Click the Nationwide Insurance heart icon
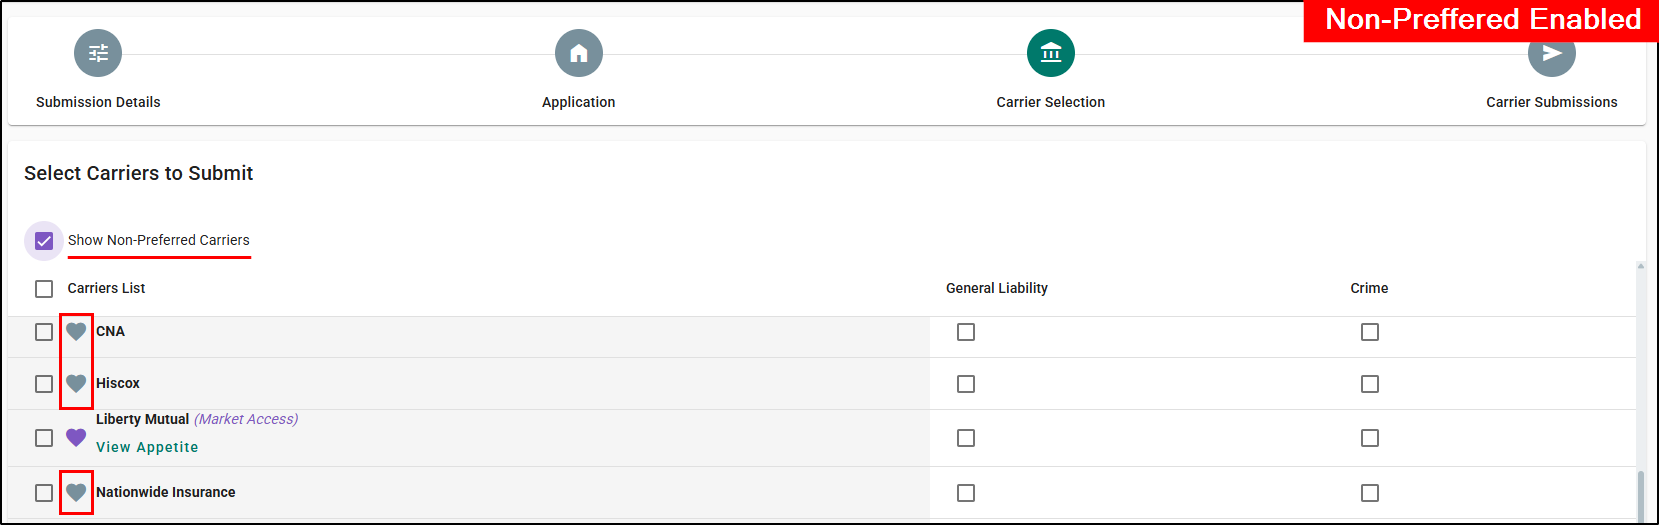 point(76,492)
